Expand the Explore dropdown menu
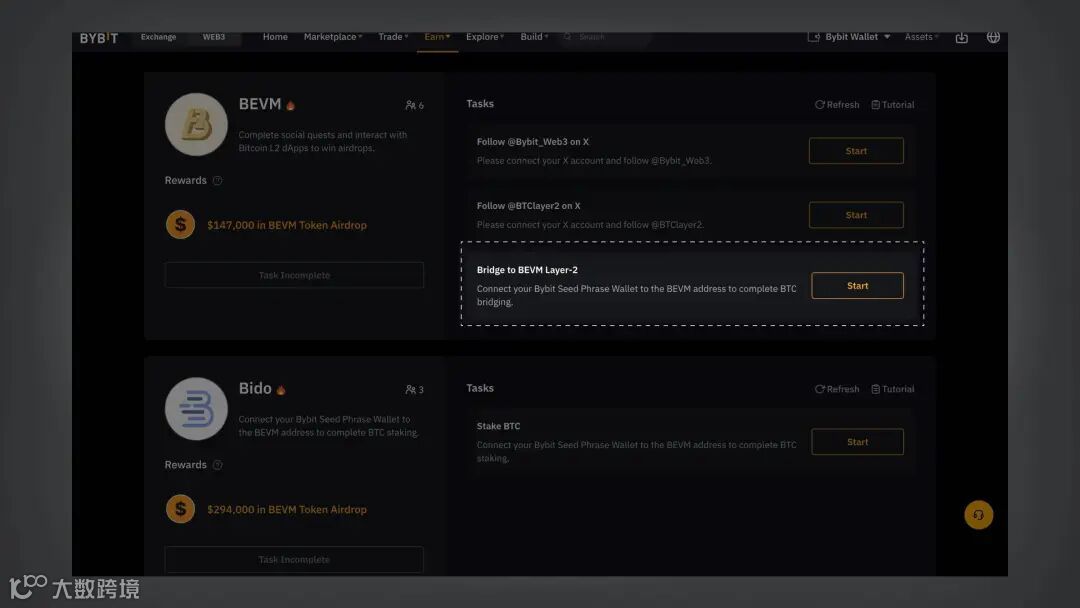The height and width of the screenshot is (608, 1080). click(x=485, y=37)
